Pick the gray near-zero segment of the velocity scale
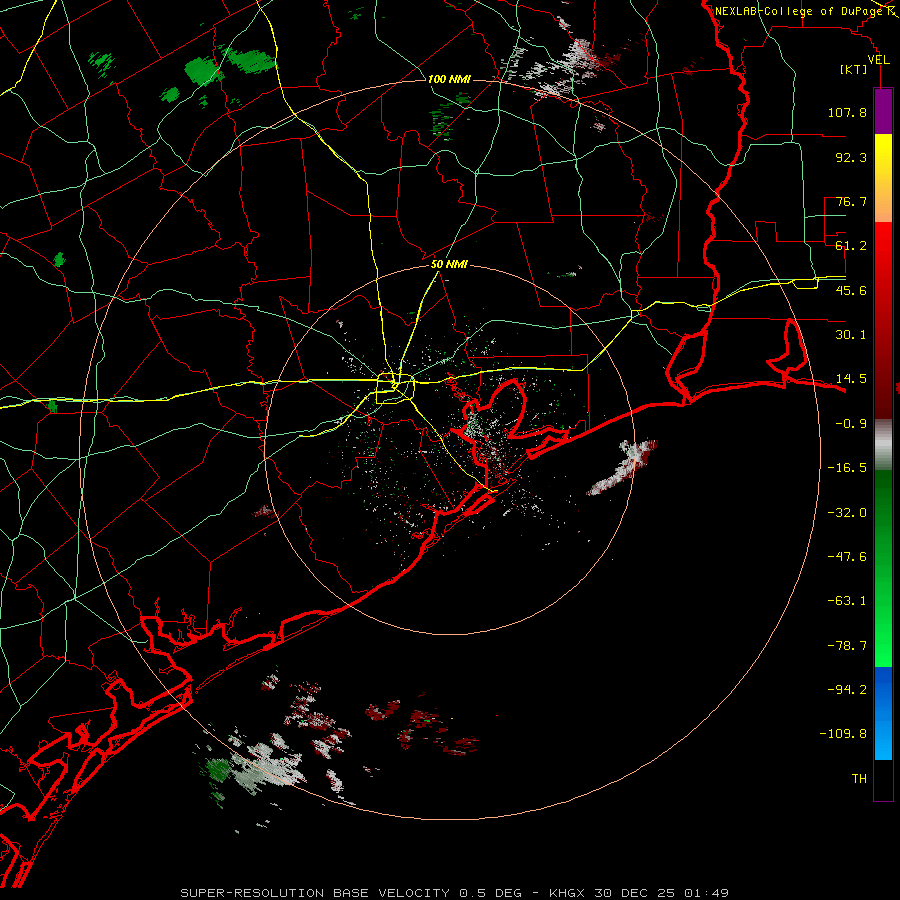Viewport: 900px width, 900px height. pos(883,444)
